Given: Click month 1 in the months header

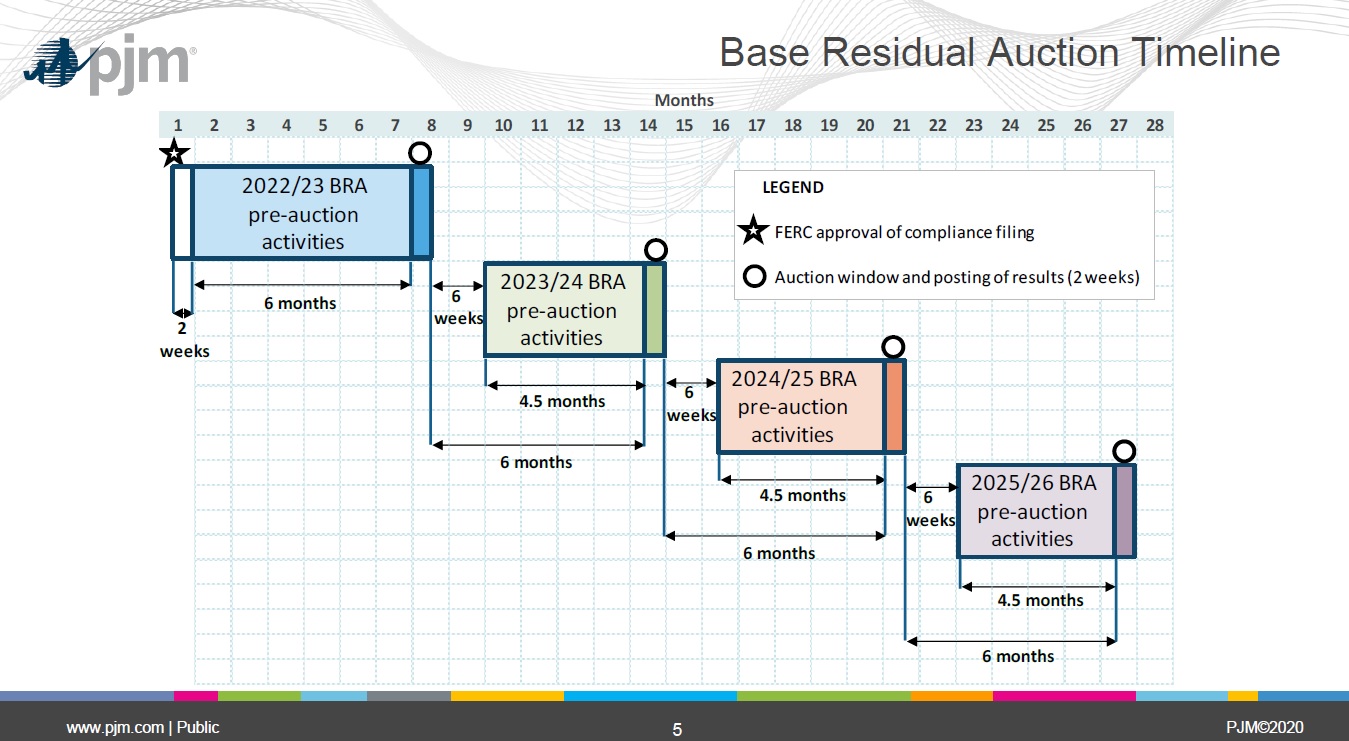Looking at the screenshot, I should [x=178, y=125].
